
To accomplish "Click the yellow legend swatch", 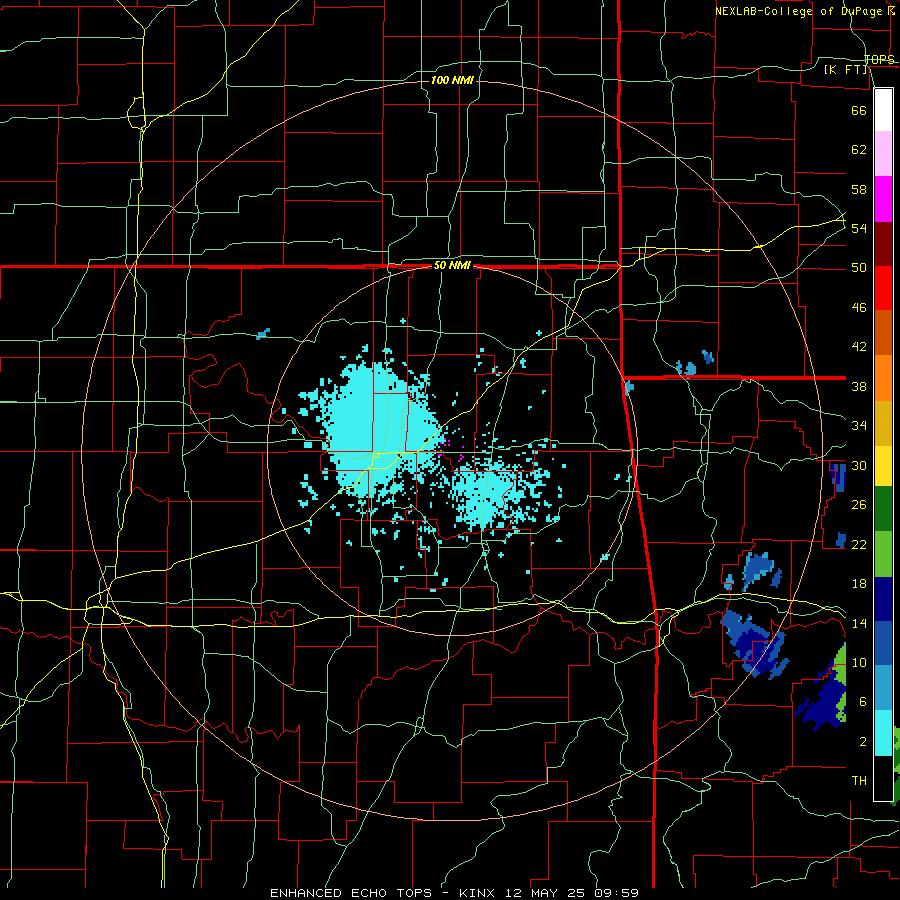I will tap(883, 466).
